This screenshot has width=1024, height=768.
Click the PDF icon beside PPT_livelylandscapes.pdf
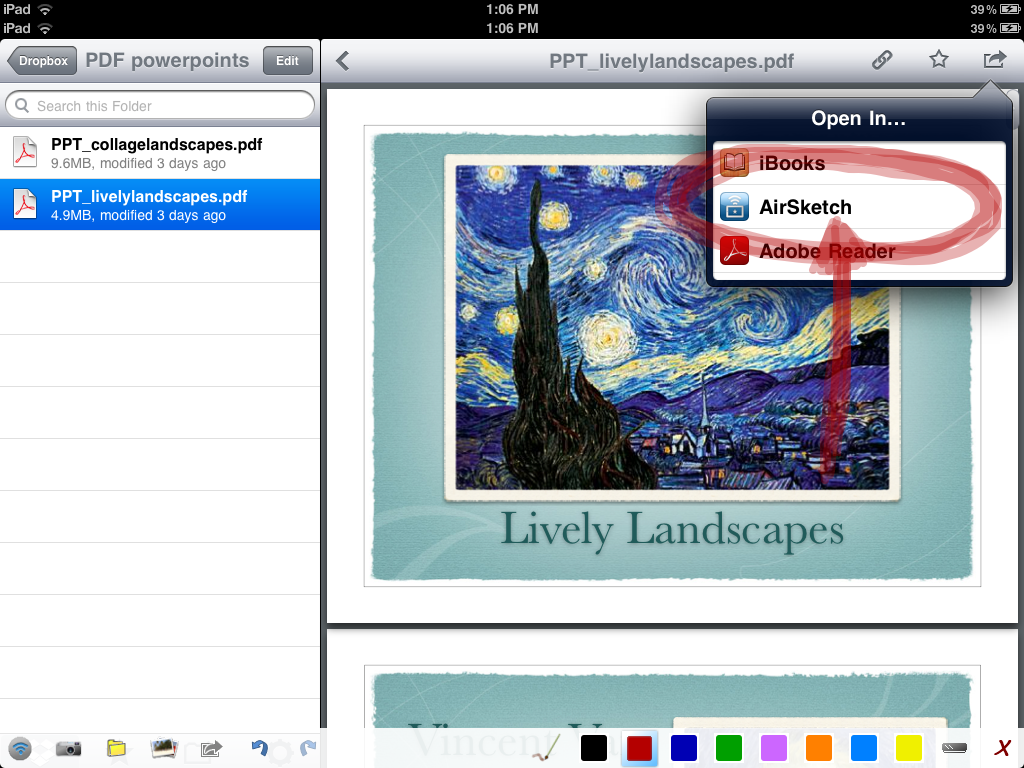pos(25,204)
